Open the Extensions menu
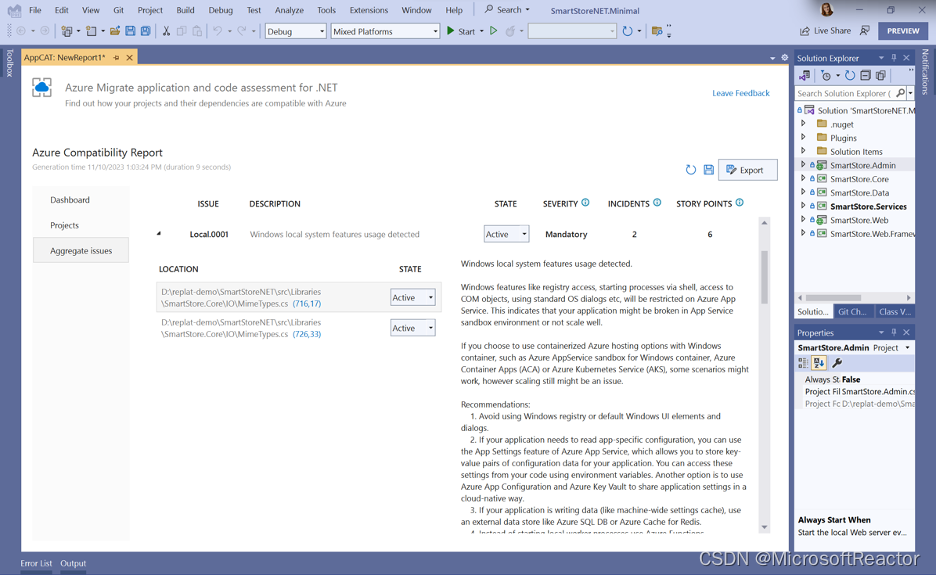Image resolution: width=936 pixels, height=576 pixels. (368, 10)
